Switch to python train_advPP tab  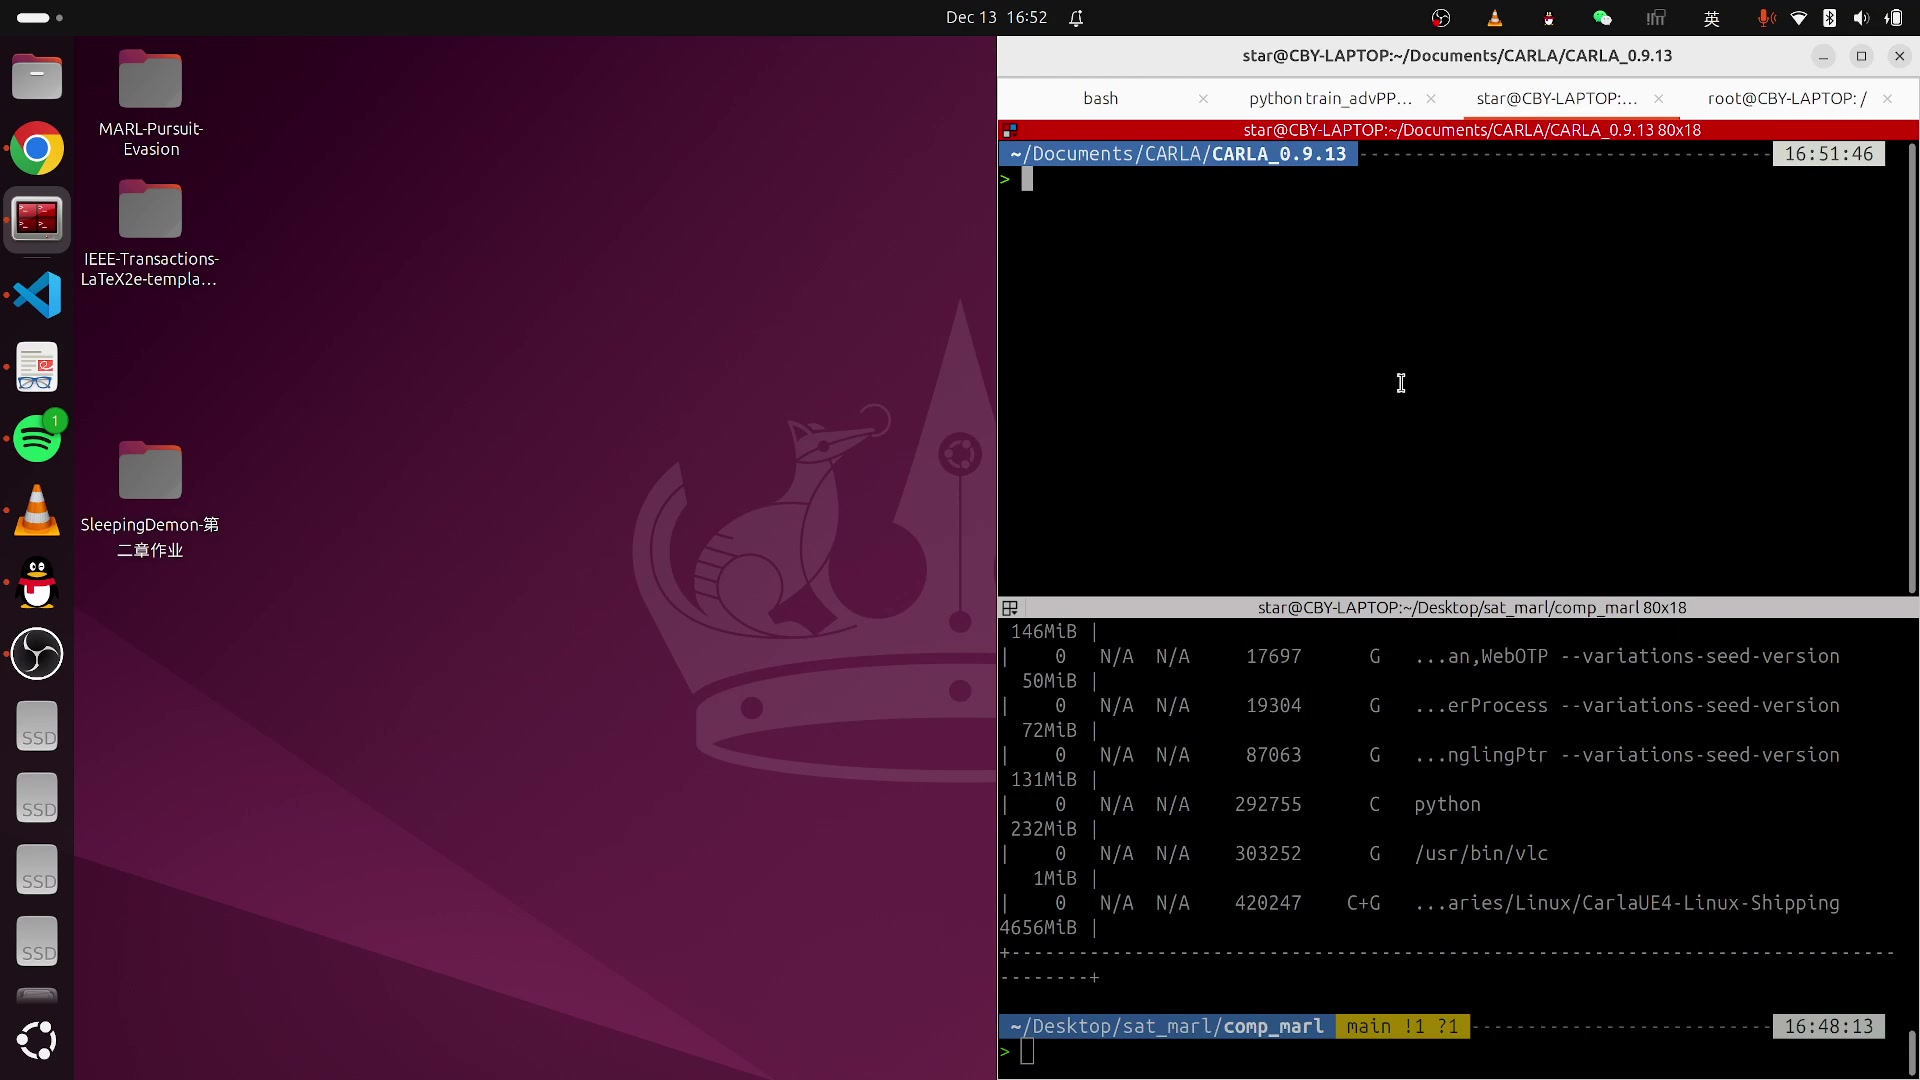1330,98
